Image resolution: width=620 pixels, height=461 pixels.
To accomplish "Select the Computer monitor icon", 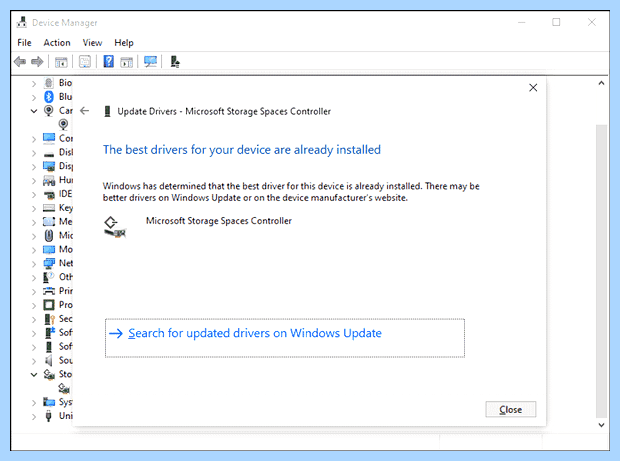I will point(49,138).
